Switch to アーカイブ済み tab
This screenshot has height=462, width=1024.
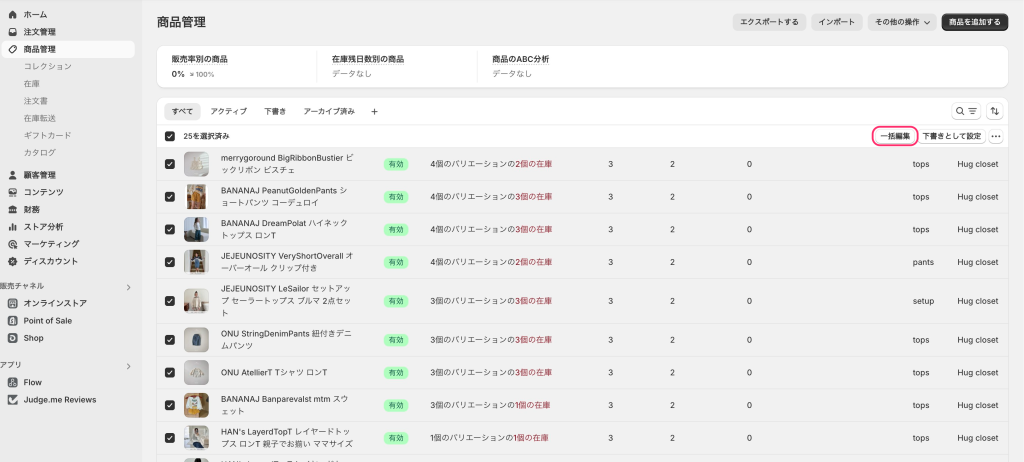[x=328, y=111]
